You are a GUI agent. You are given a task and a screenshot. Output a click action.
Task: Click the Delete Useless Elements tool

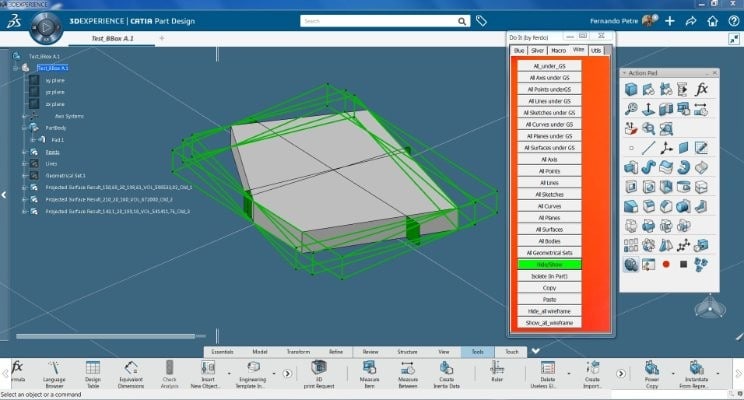click(x=548, y=373)
